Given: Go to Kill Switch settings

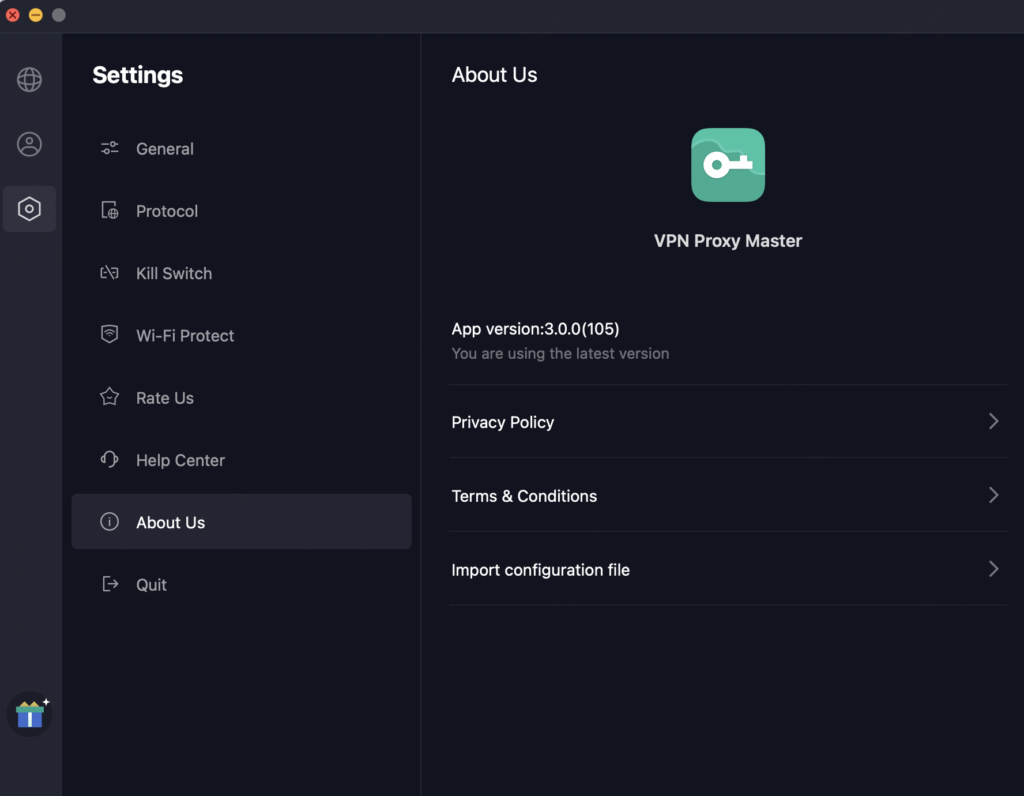Looking at the screenshot, I should (x=174, y=273).
